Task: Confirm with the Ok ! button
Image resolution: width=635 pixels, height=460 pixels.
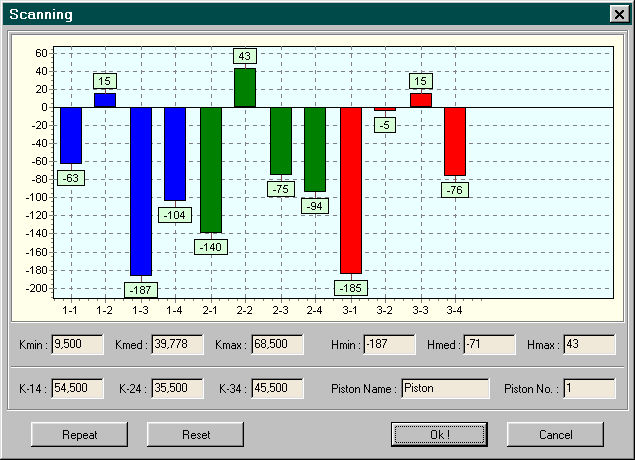Action: coord(440,434)
